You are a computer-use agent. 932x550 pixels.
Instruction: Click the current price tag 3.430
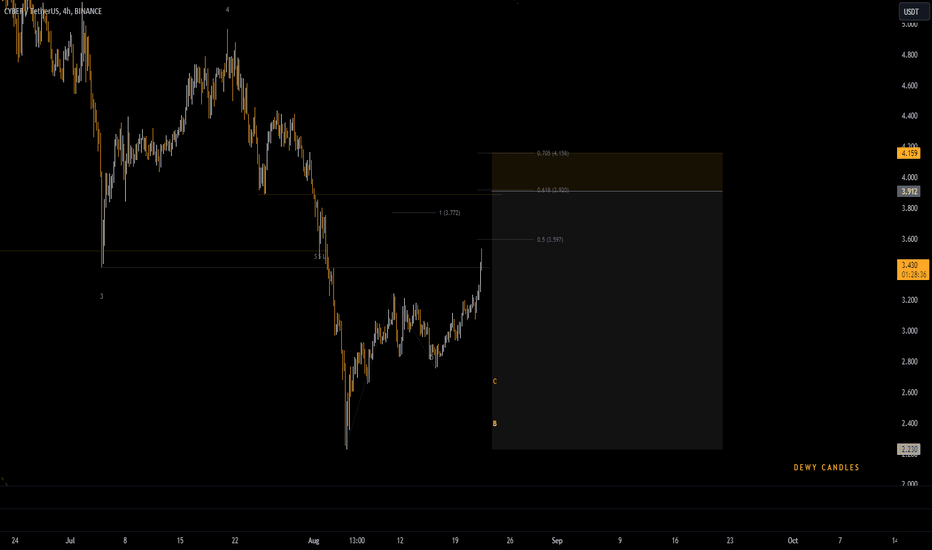(x=912, y=269)
